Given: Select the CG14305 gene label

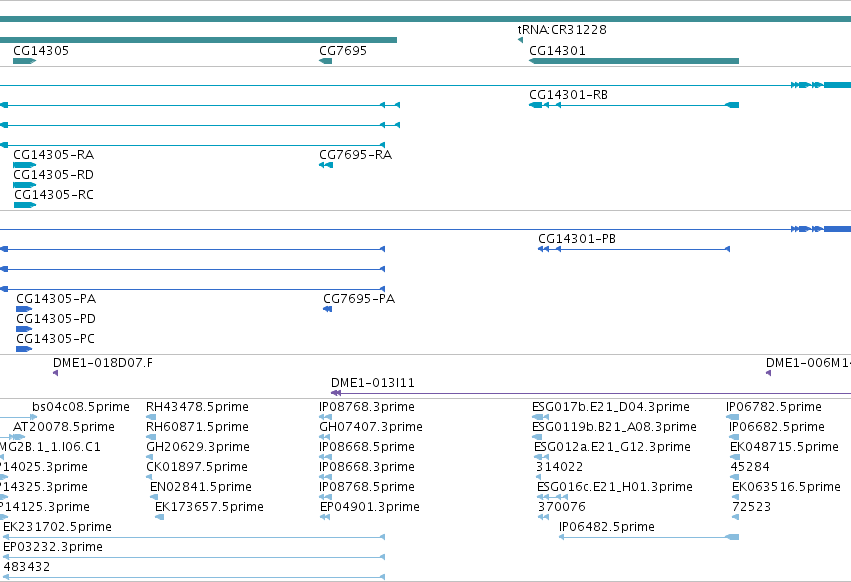Looking at the screenshot, I should pos(41,50).
